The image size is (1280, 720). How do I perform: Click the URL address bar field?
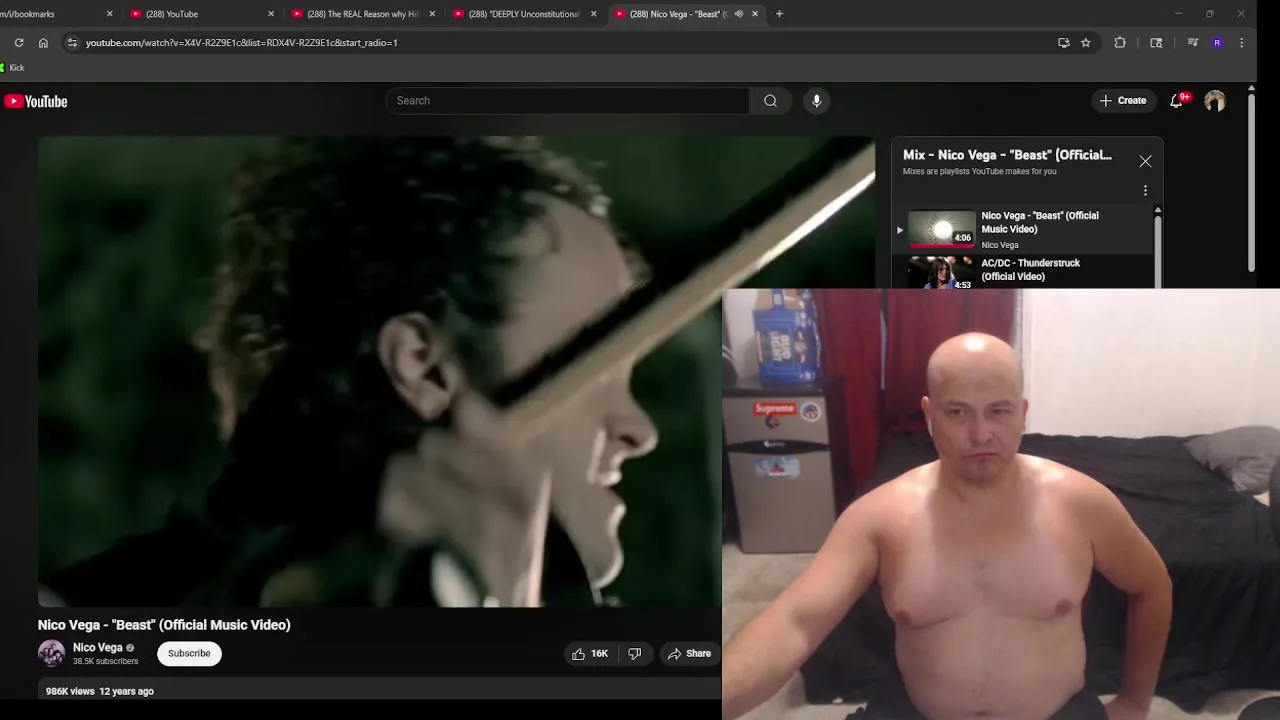click(x=560, y=43)
